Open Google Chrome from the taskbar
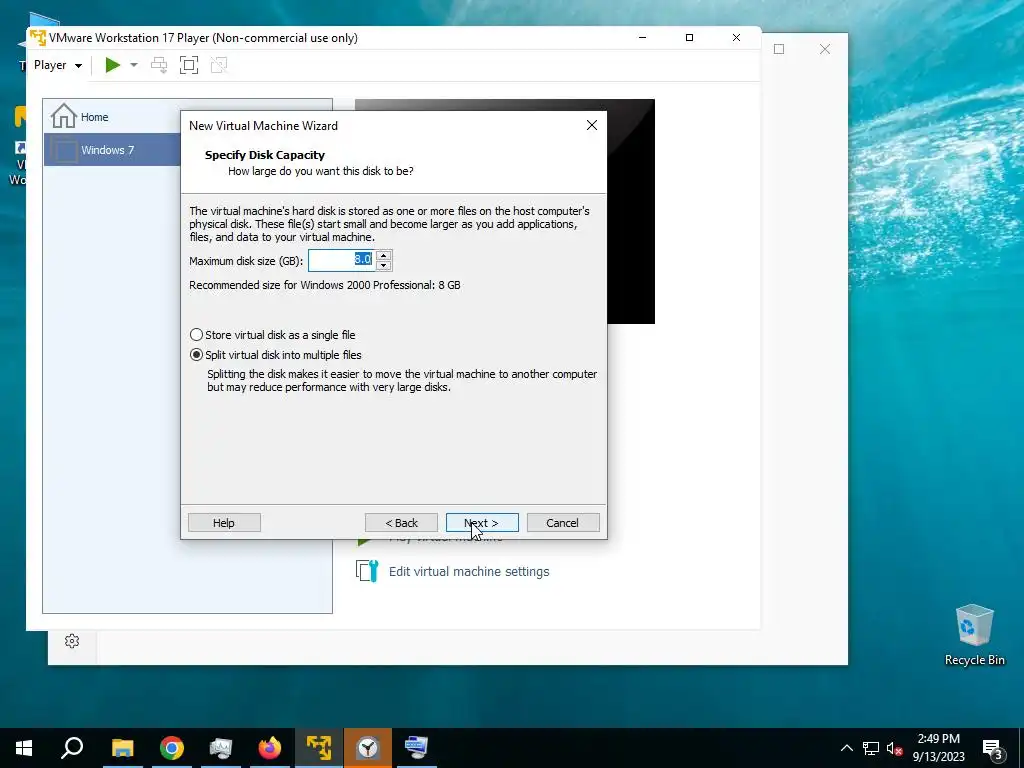The width and height of the screenshot is (1024, 768). click(172, 748)
